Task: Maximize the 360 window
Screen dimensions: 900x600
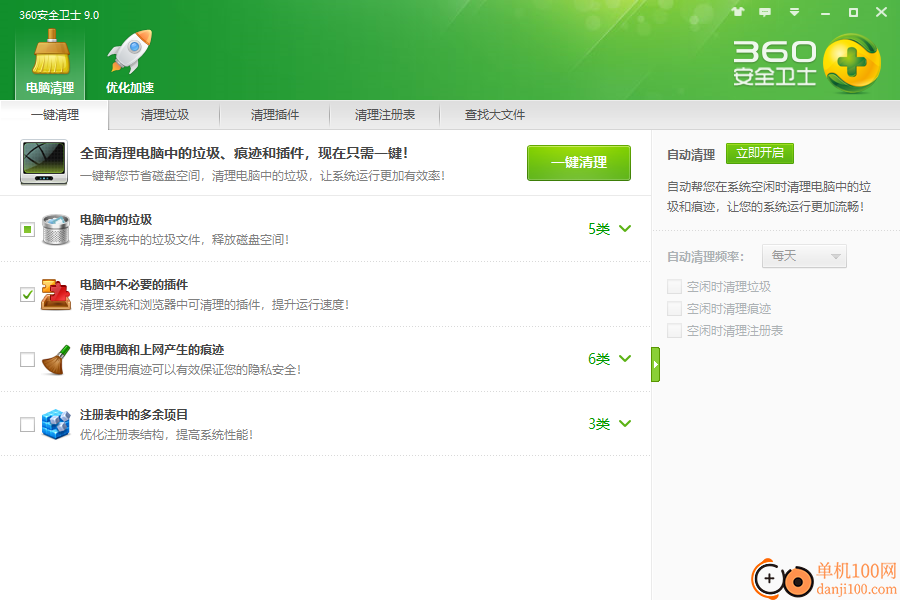Action: 854,12
